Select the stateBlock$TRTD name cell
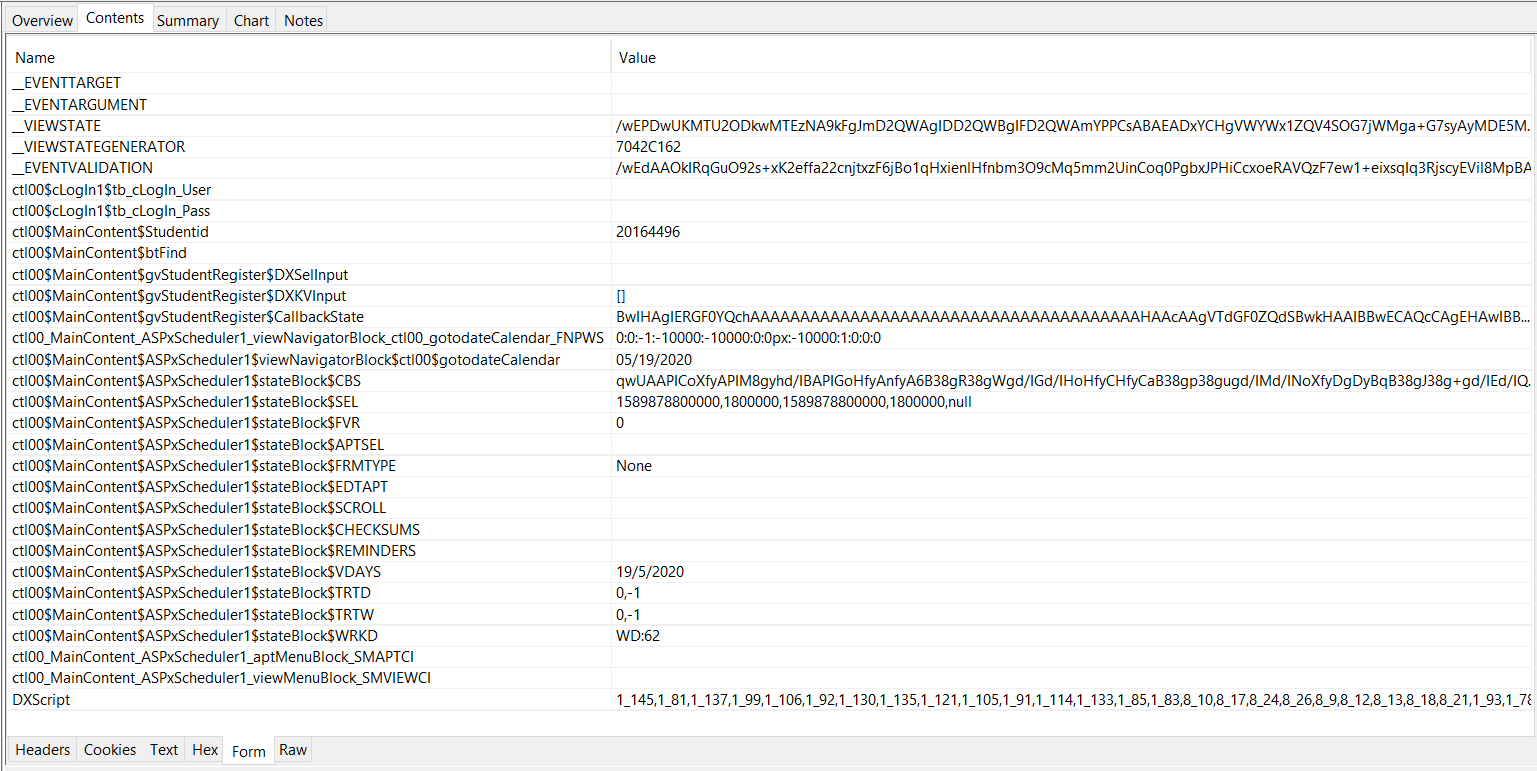1537x771 pixels. click(310, 593)
